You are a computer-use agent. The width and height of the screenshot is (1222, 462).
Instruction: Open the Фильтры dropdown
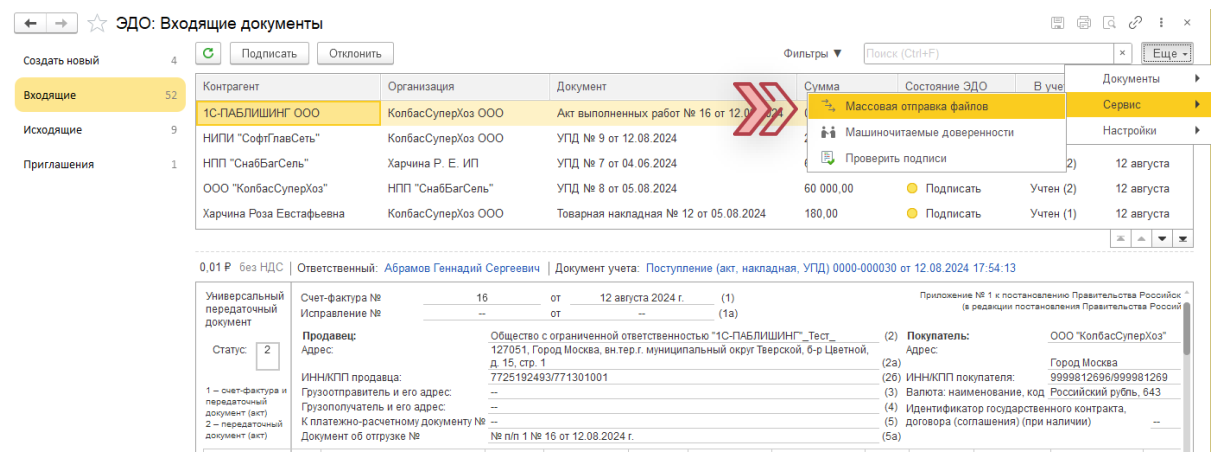point(813,53)
